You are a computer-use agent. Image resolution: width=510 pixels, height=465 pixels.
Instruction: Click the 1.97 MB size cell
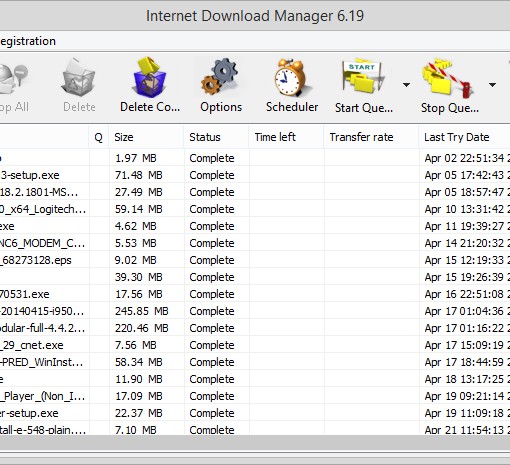pyautogui.click(x=136, y=158)
